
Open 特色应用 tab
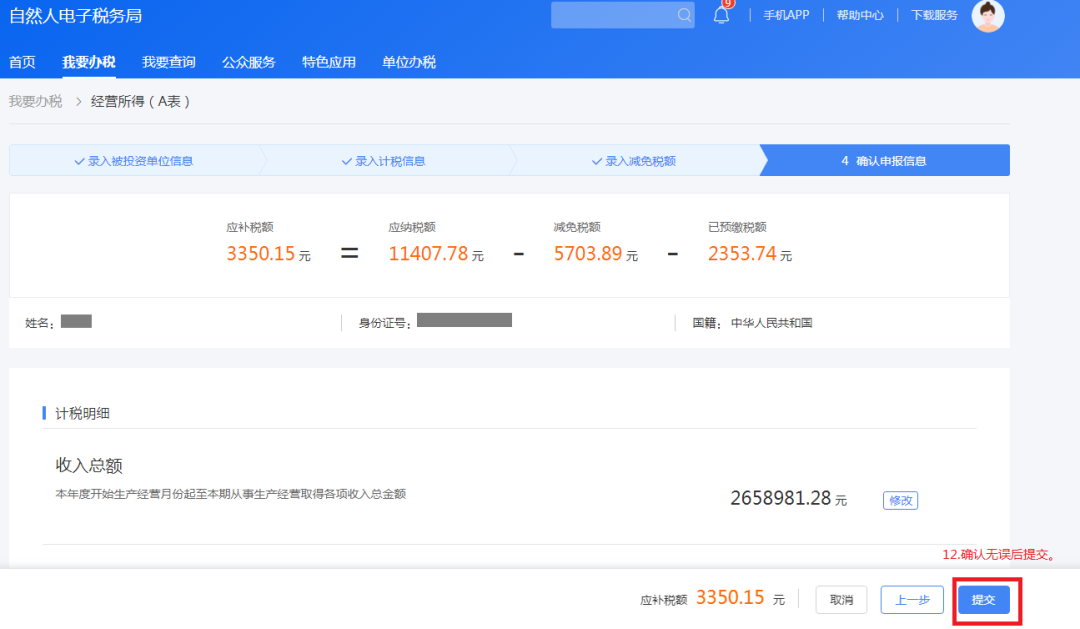(329, 62)
